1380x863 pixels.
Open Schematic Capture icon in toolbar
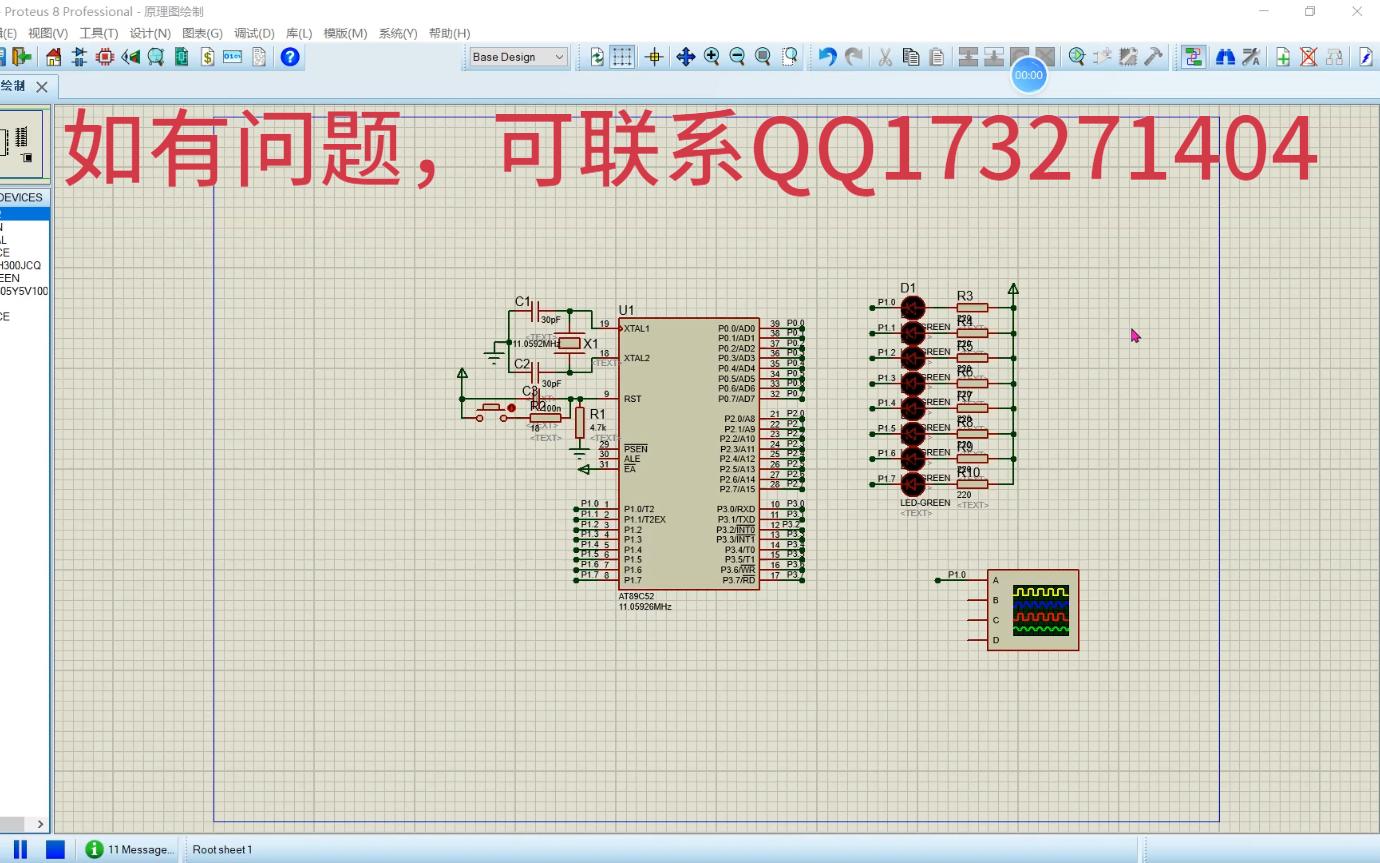pos(79,57)
